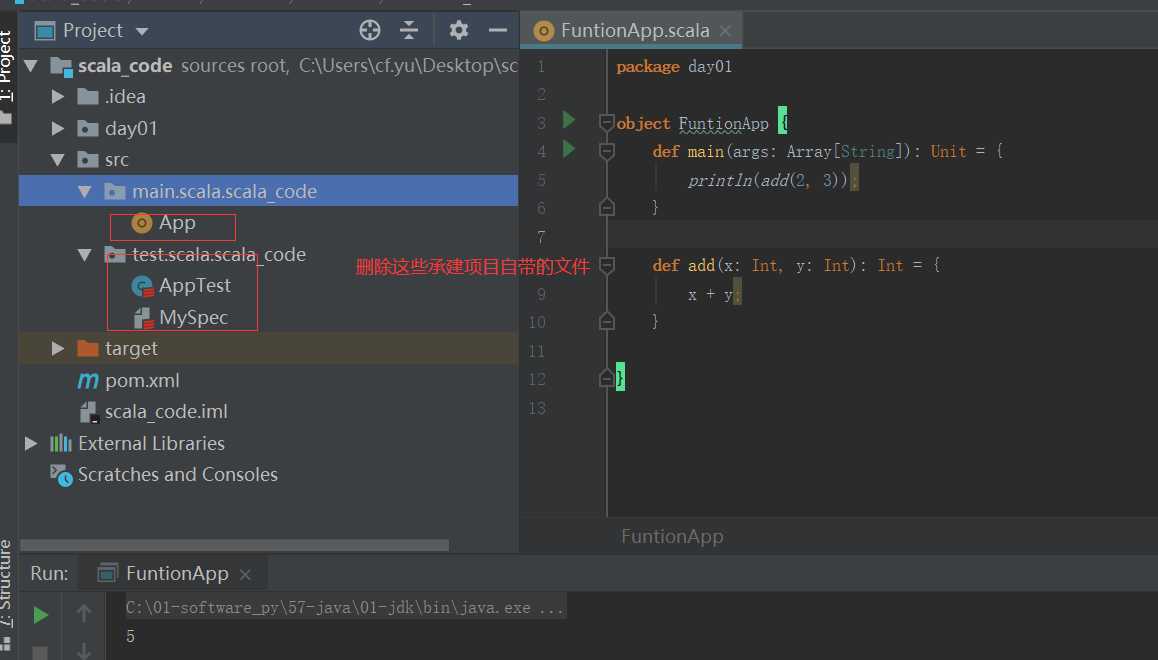Hide the Project panel with minus icon

click(x=498, y=30)
